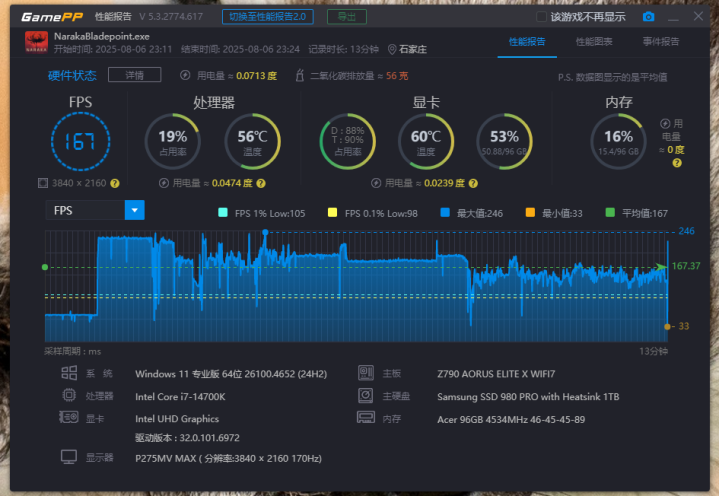Click the help icon under memory 0 度
This screenshot has width=719, height=496.
pos(676,163)
